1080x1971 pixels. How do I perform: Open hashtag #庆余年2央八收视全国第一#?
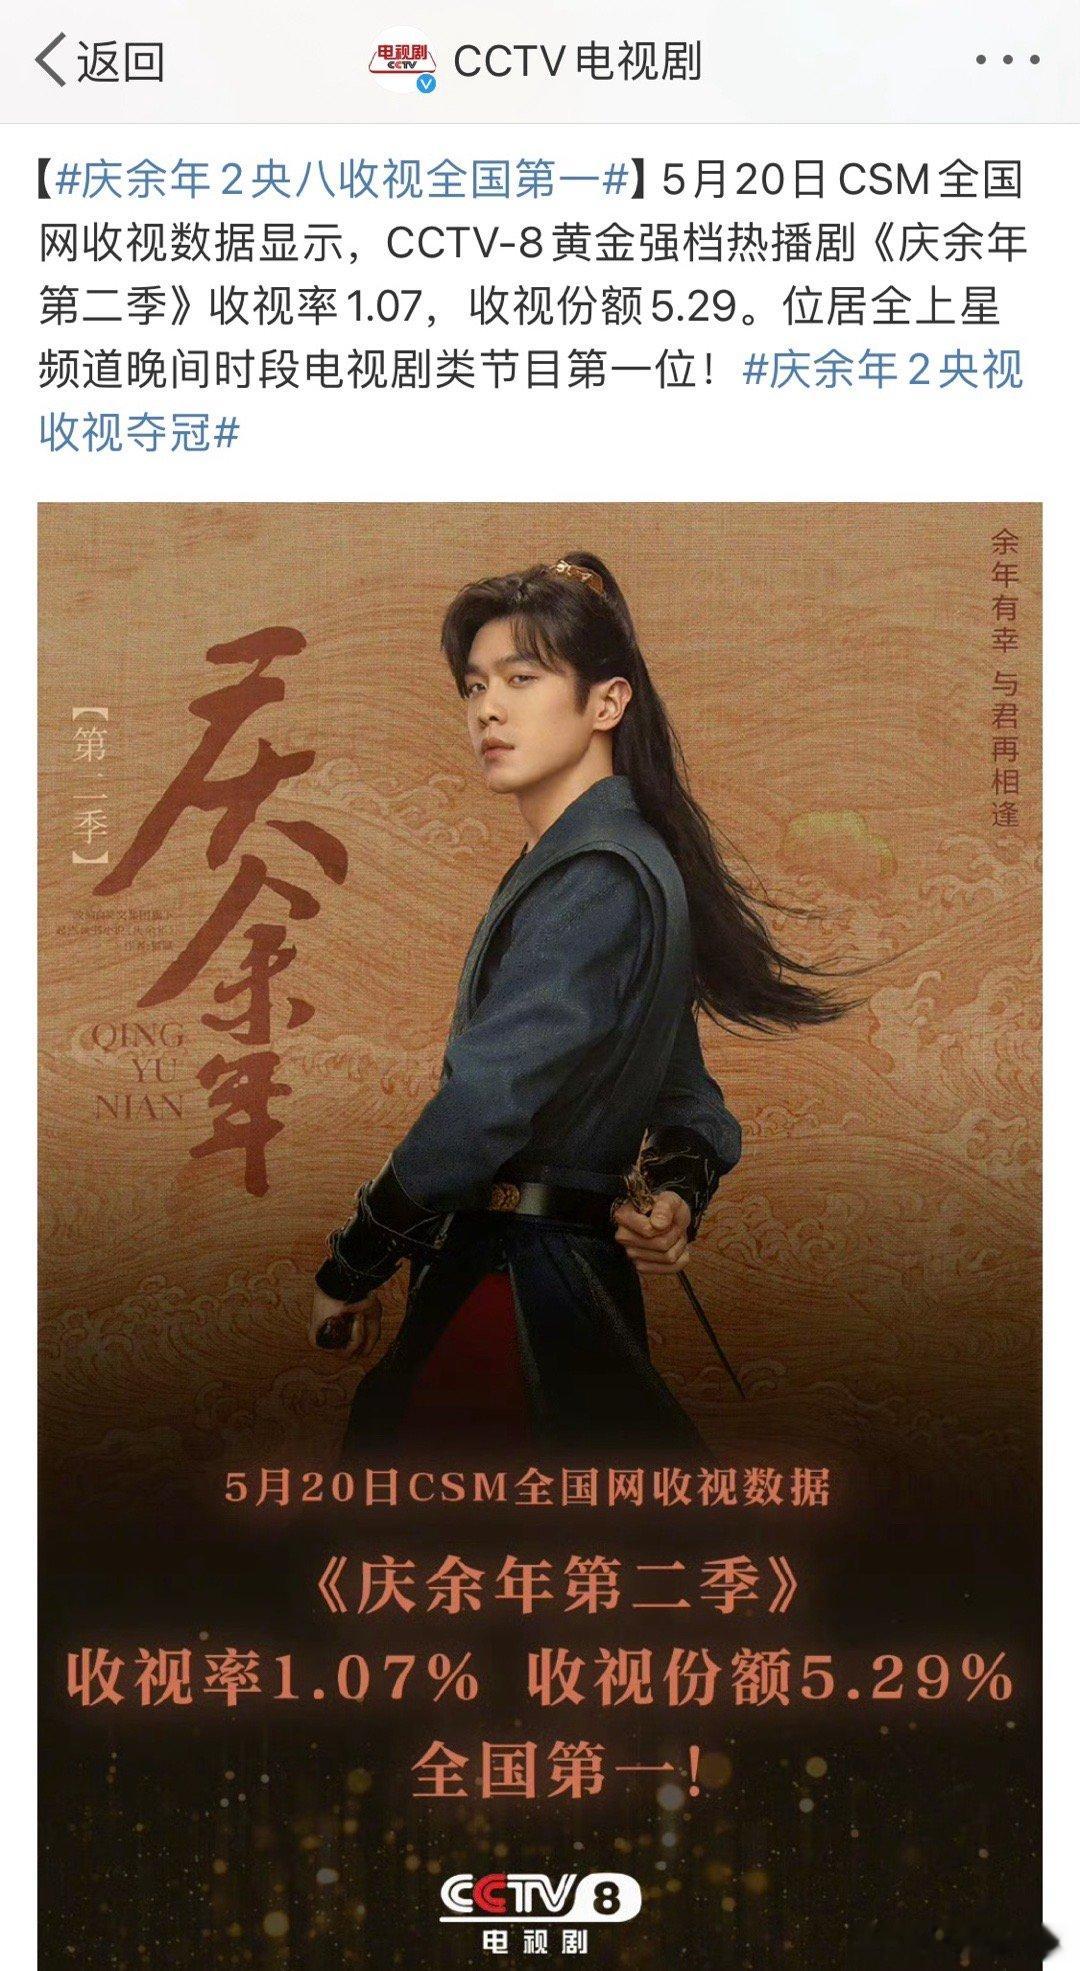tap(343, 181)
